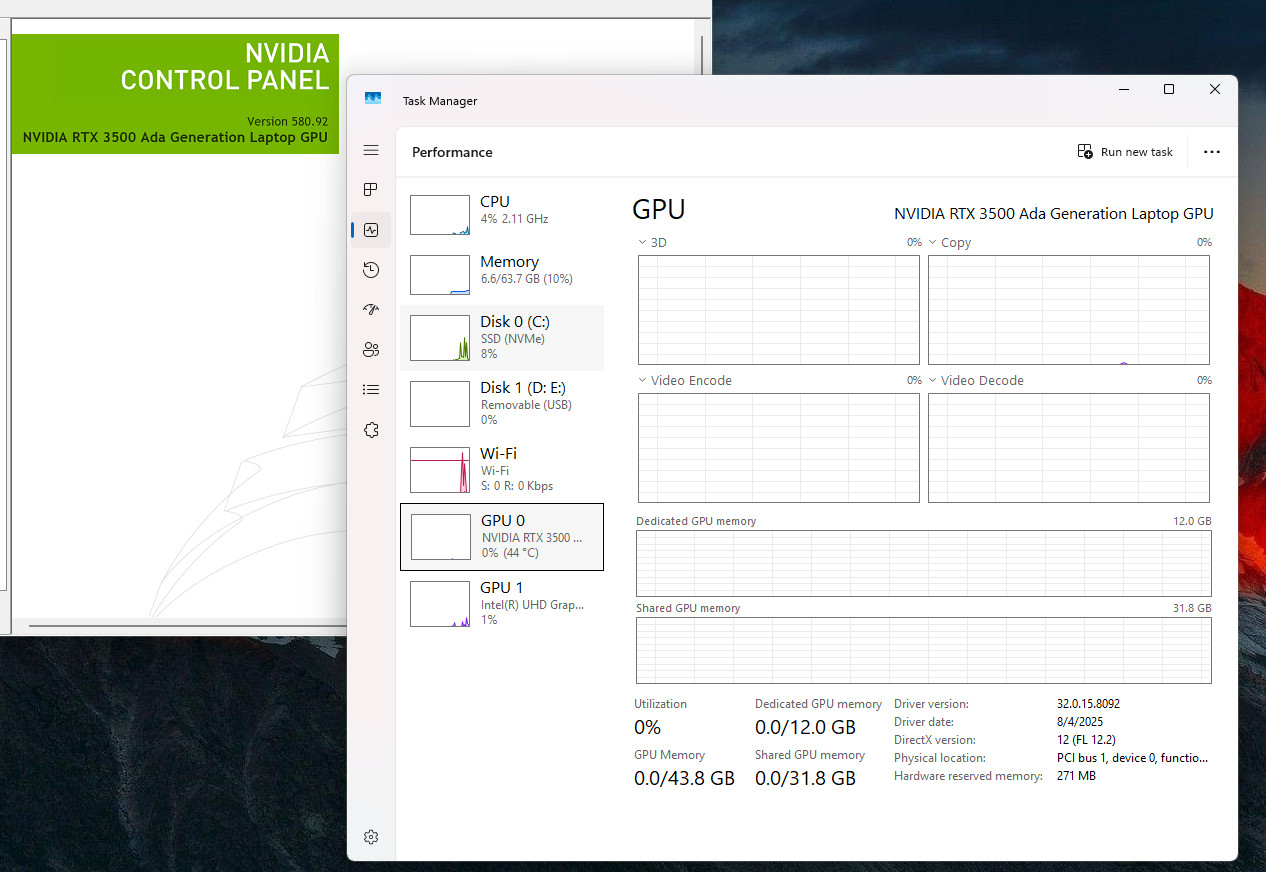The image size is (1266, 872).
Task: Click the Wi-Fi throughput mini graph thumbnail
Action: click(x=440, y=470)
